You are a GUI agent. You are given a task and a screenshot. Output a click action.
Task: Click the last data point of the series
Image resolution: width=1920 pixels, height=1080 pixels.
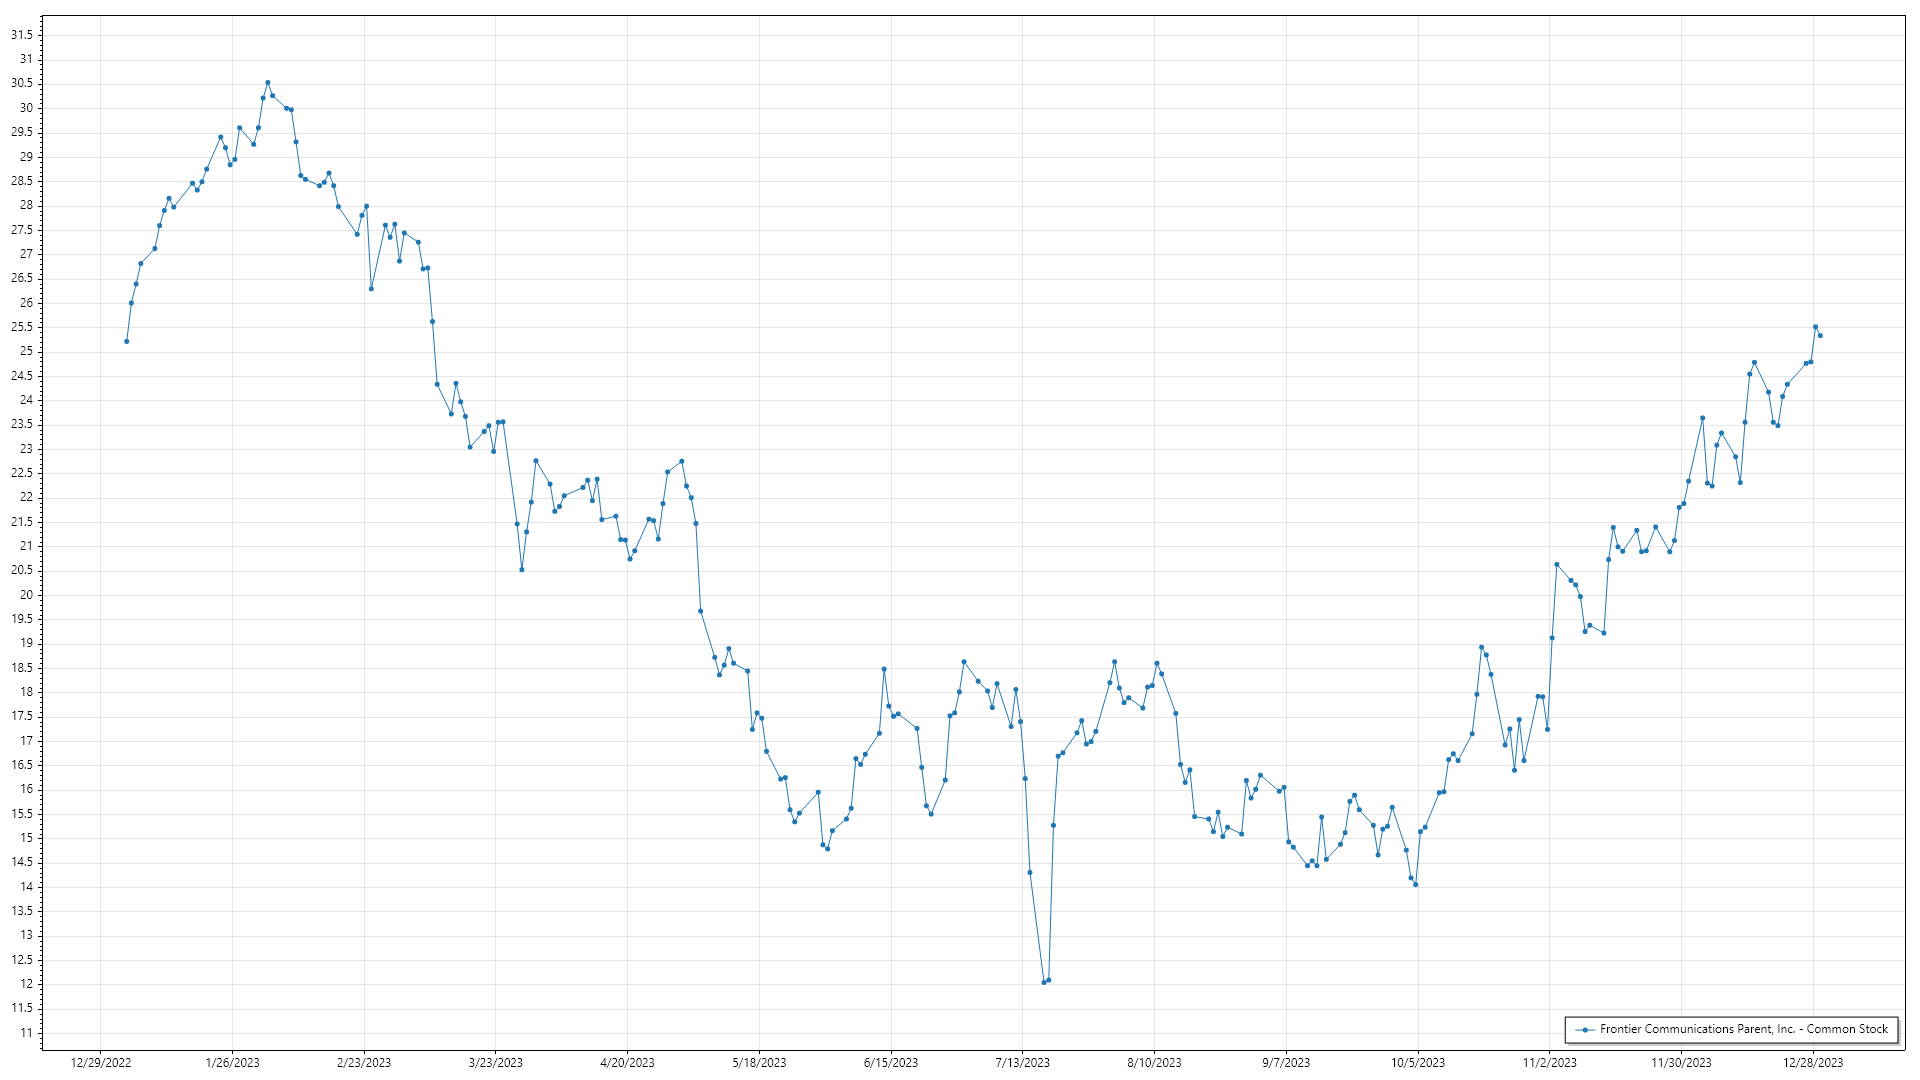click(1820, 335)
